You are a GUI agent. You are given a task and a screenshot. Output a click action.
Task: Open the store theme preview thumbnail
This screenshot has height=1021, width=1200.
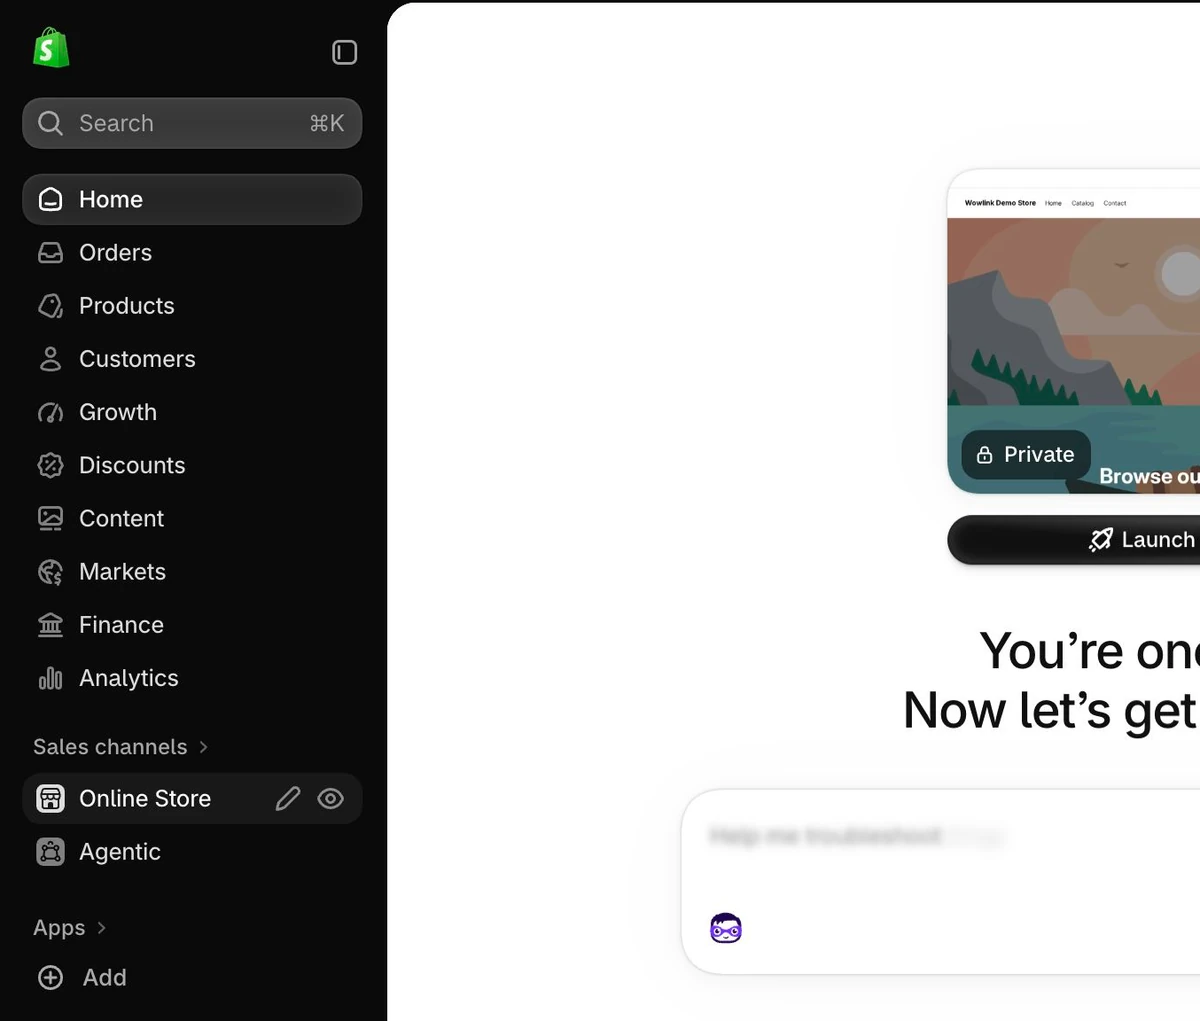pyautogui.click(x=1074, y=332)
